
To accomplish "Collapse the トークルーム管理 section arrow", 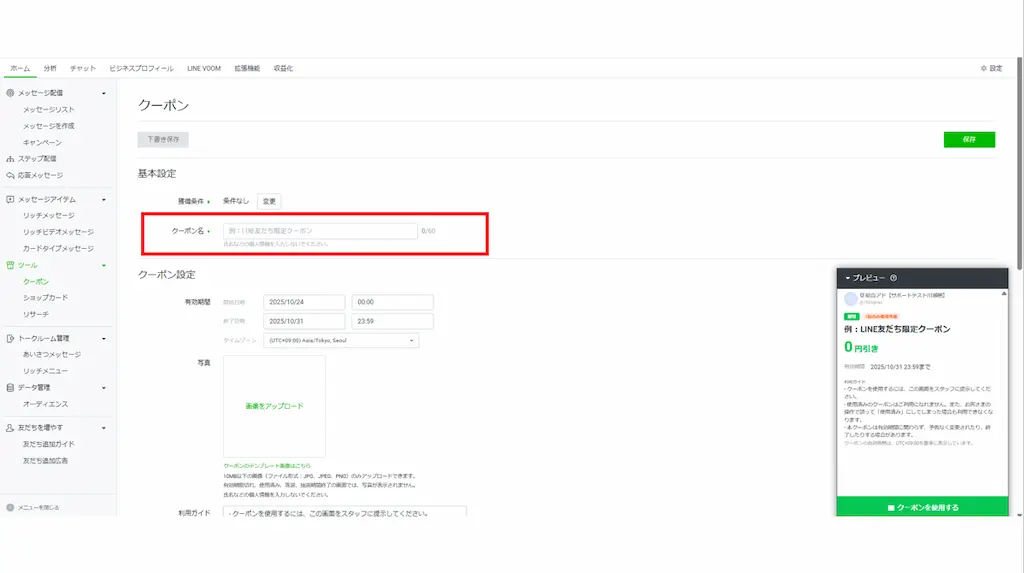I will pos(104,338).
